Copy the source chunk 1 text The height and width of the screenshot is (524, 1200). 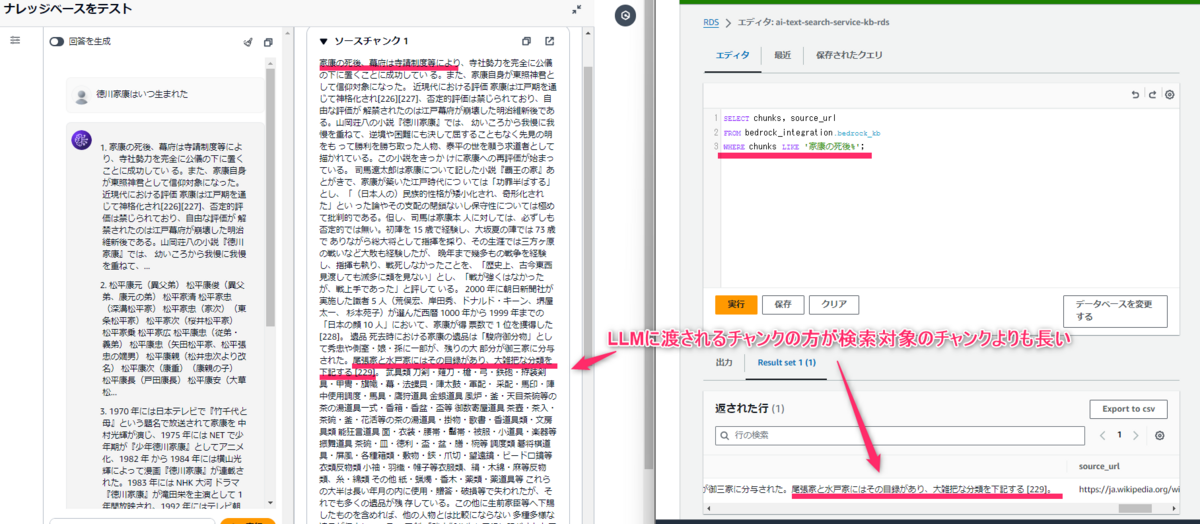(x=527, y=41)
